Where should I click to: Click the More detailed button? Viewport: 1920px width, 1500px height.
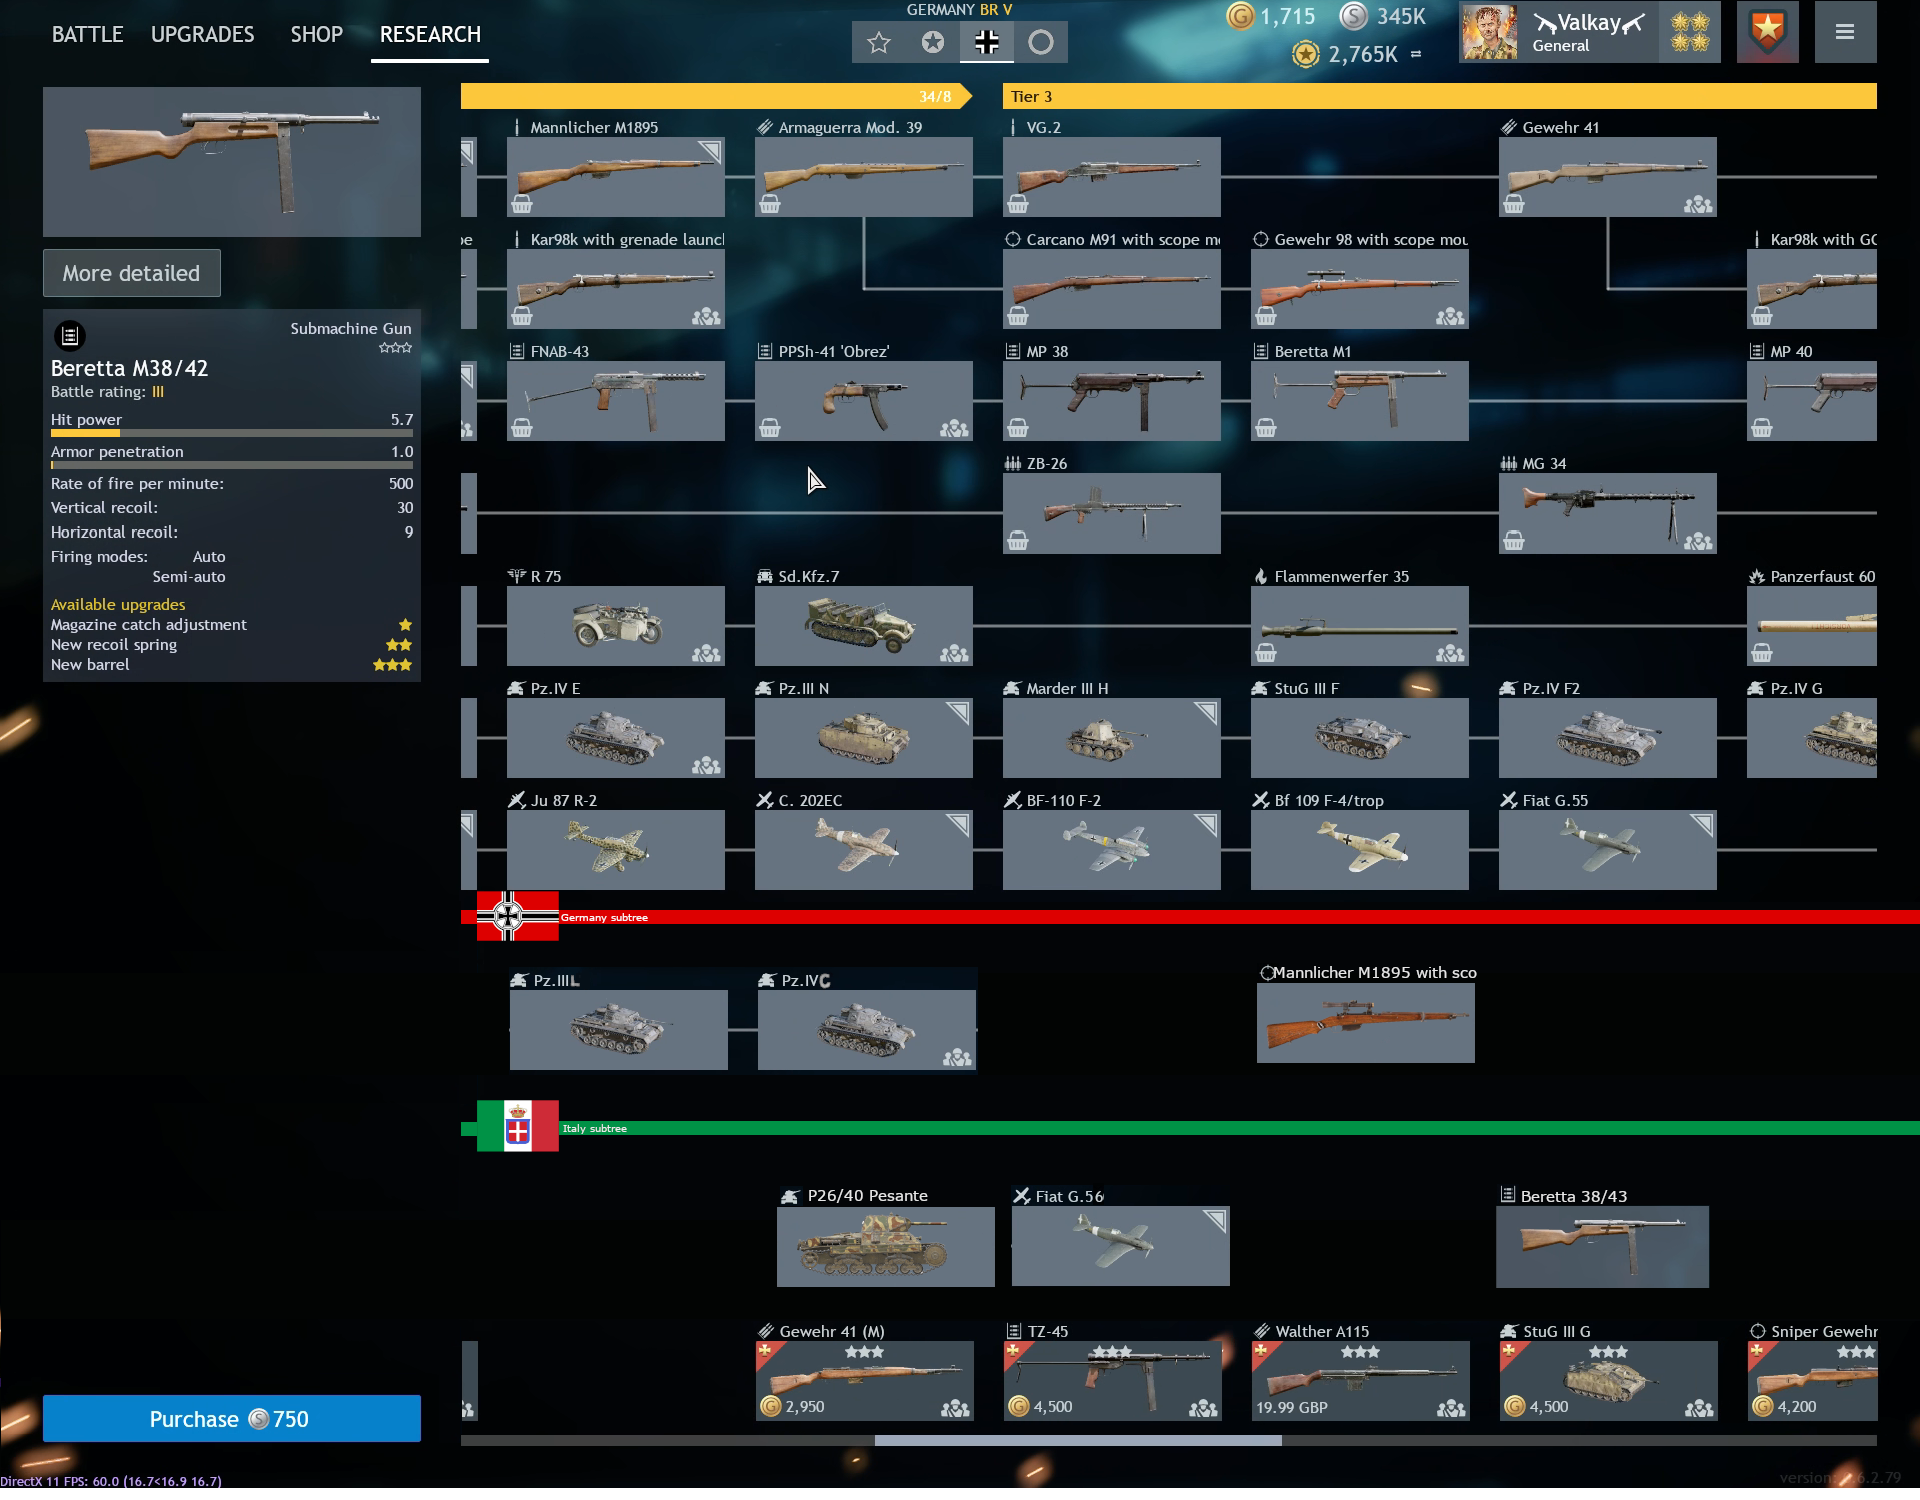(131, 273)
